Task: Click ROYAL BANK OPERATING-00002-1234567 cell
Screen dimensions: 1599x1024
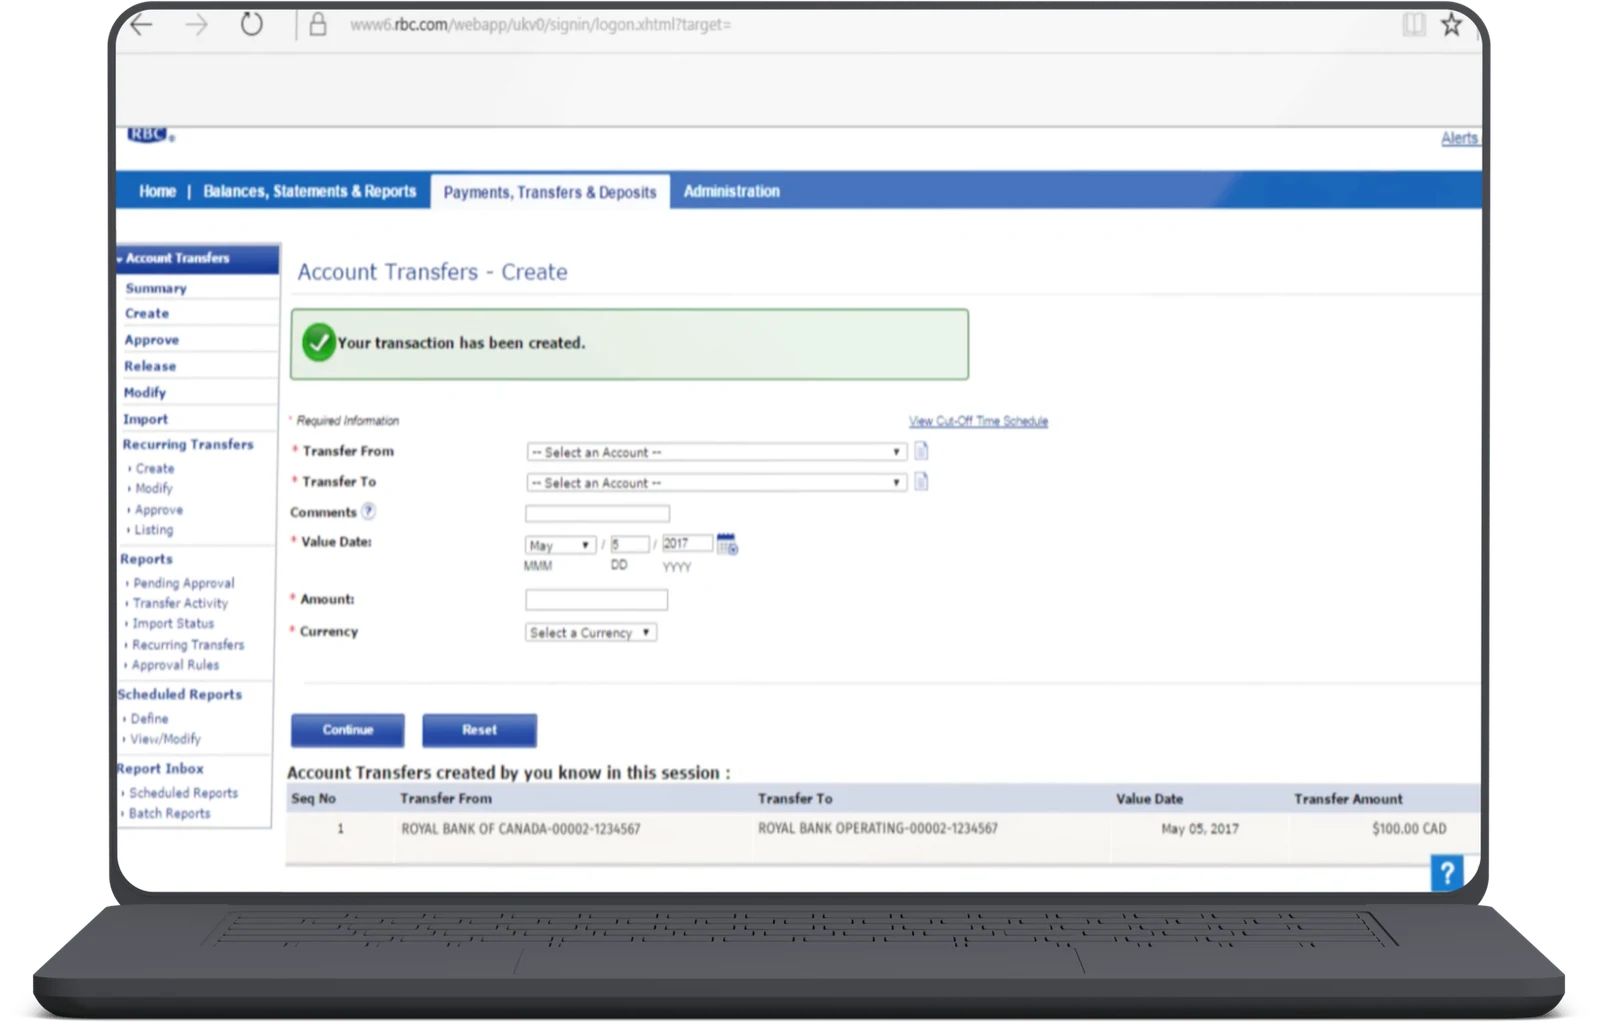Action: (x=877, y=828)
